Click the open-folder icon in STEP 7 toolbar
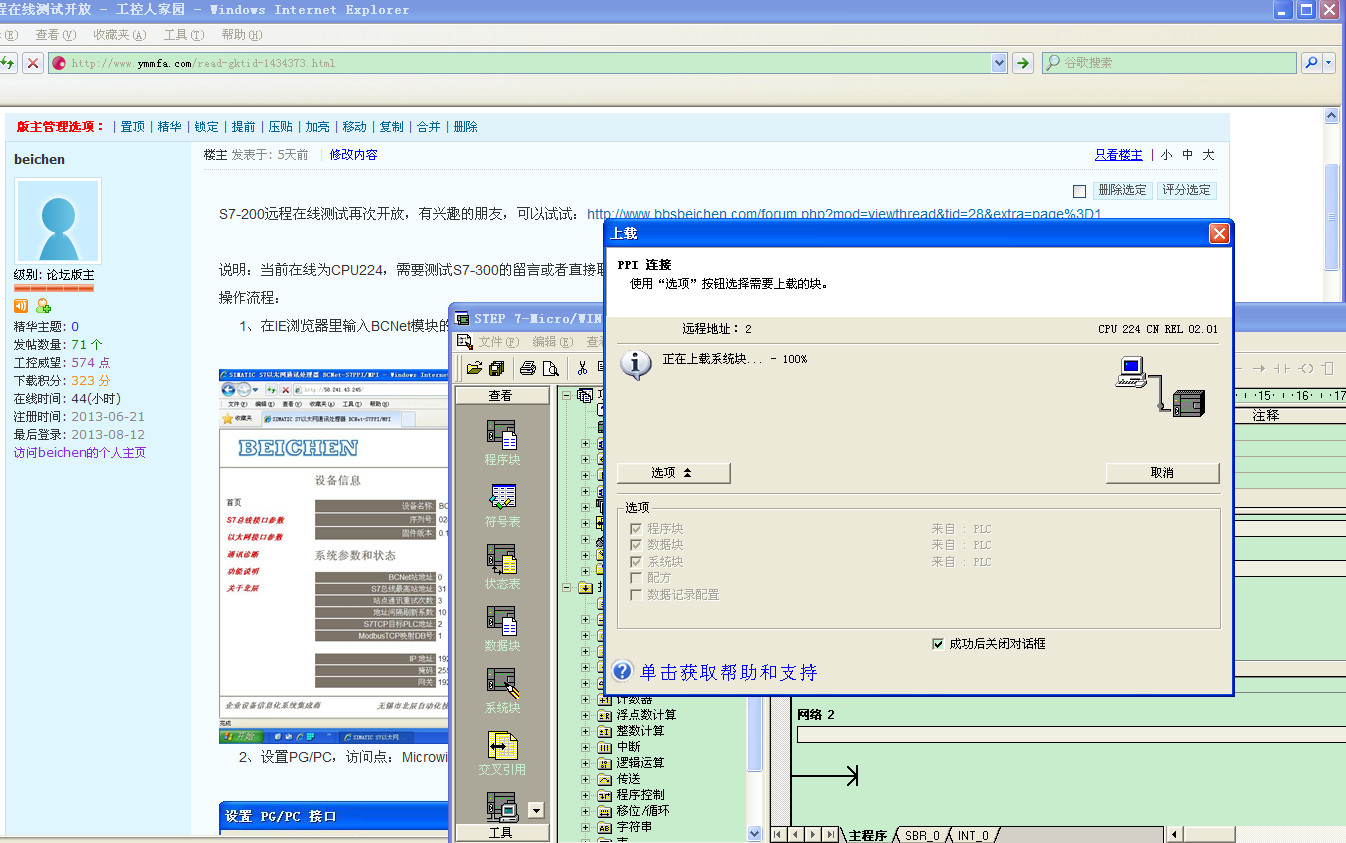The image size is (1346, 843). point(474,368)
